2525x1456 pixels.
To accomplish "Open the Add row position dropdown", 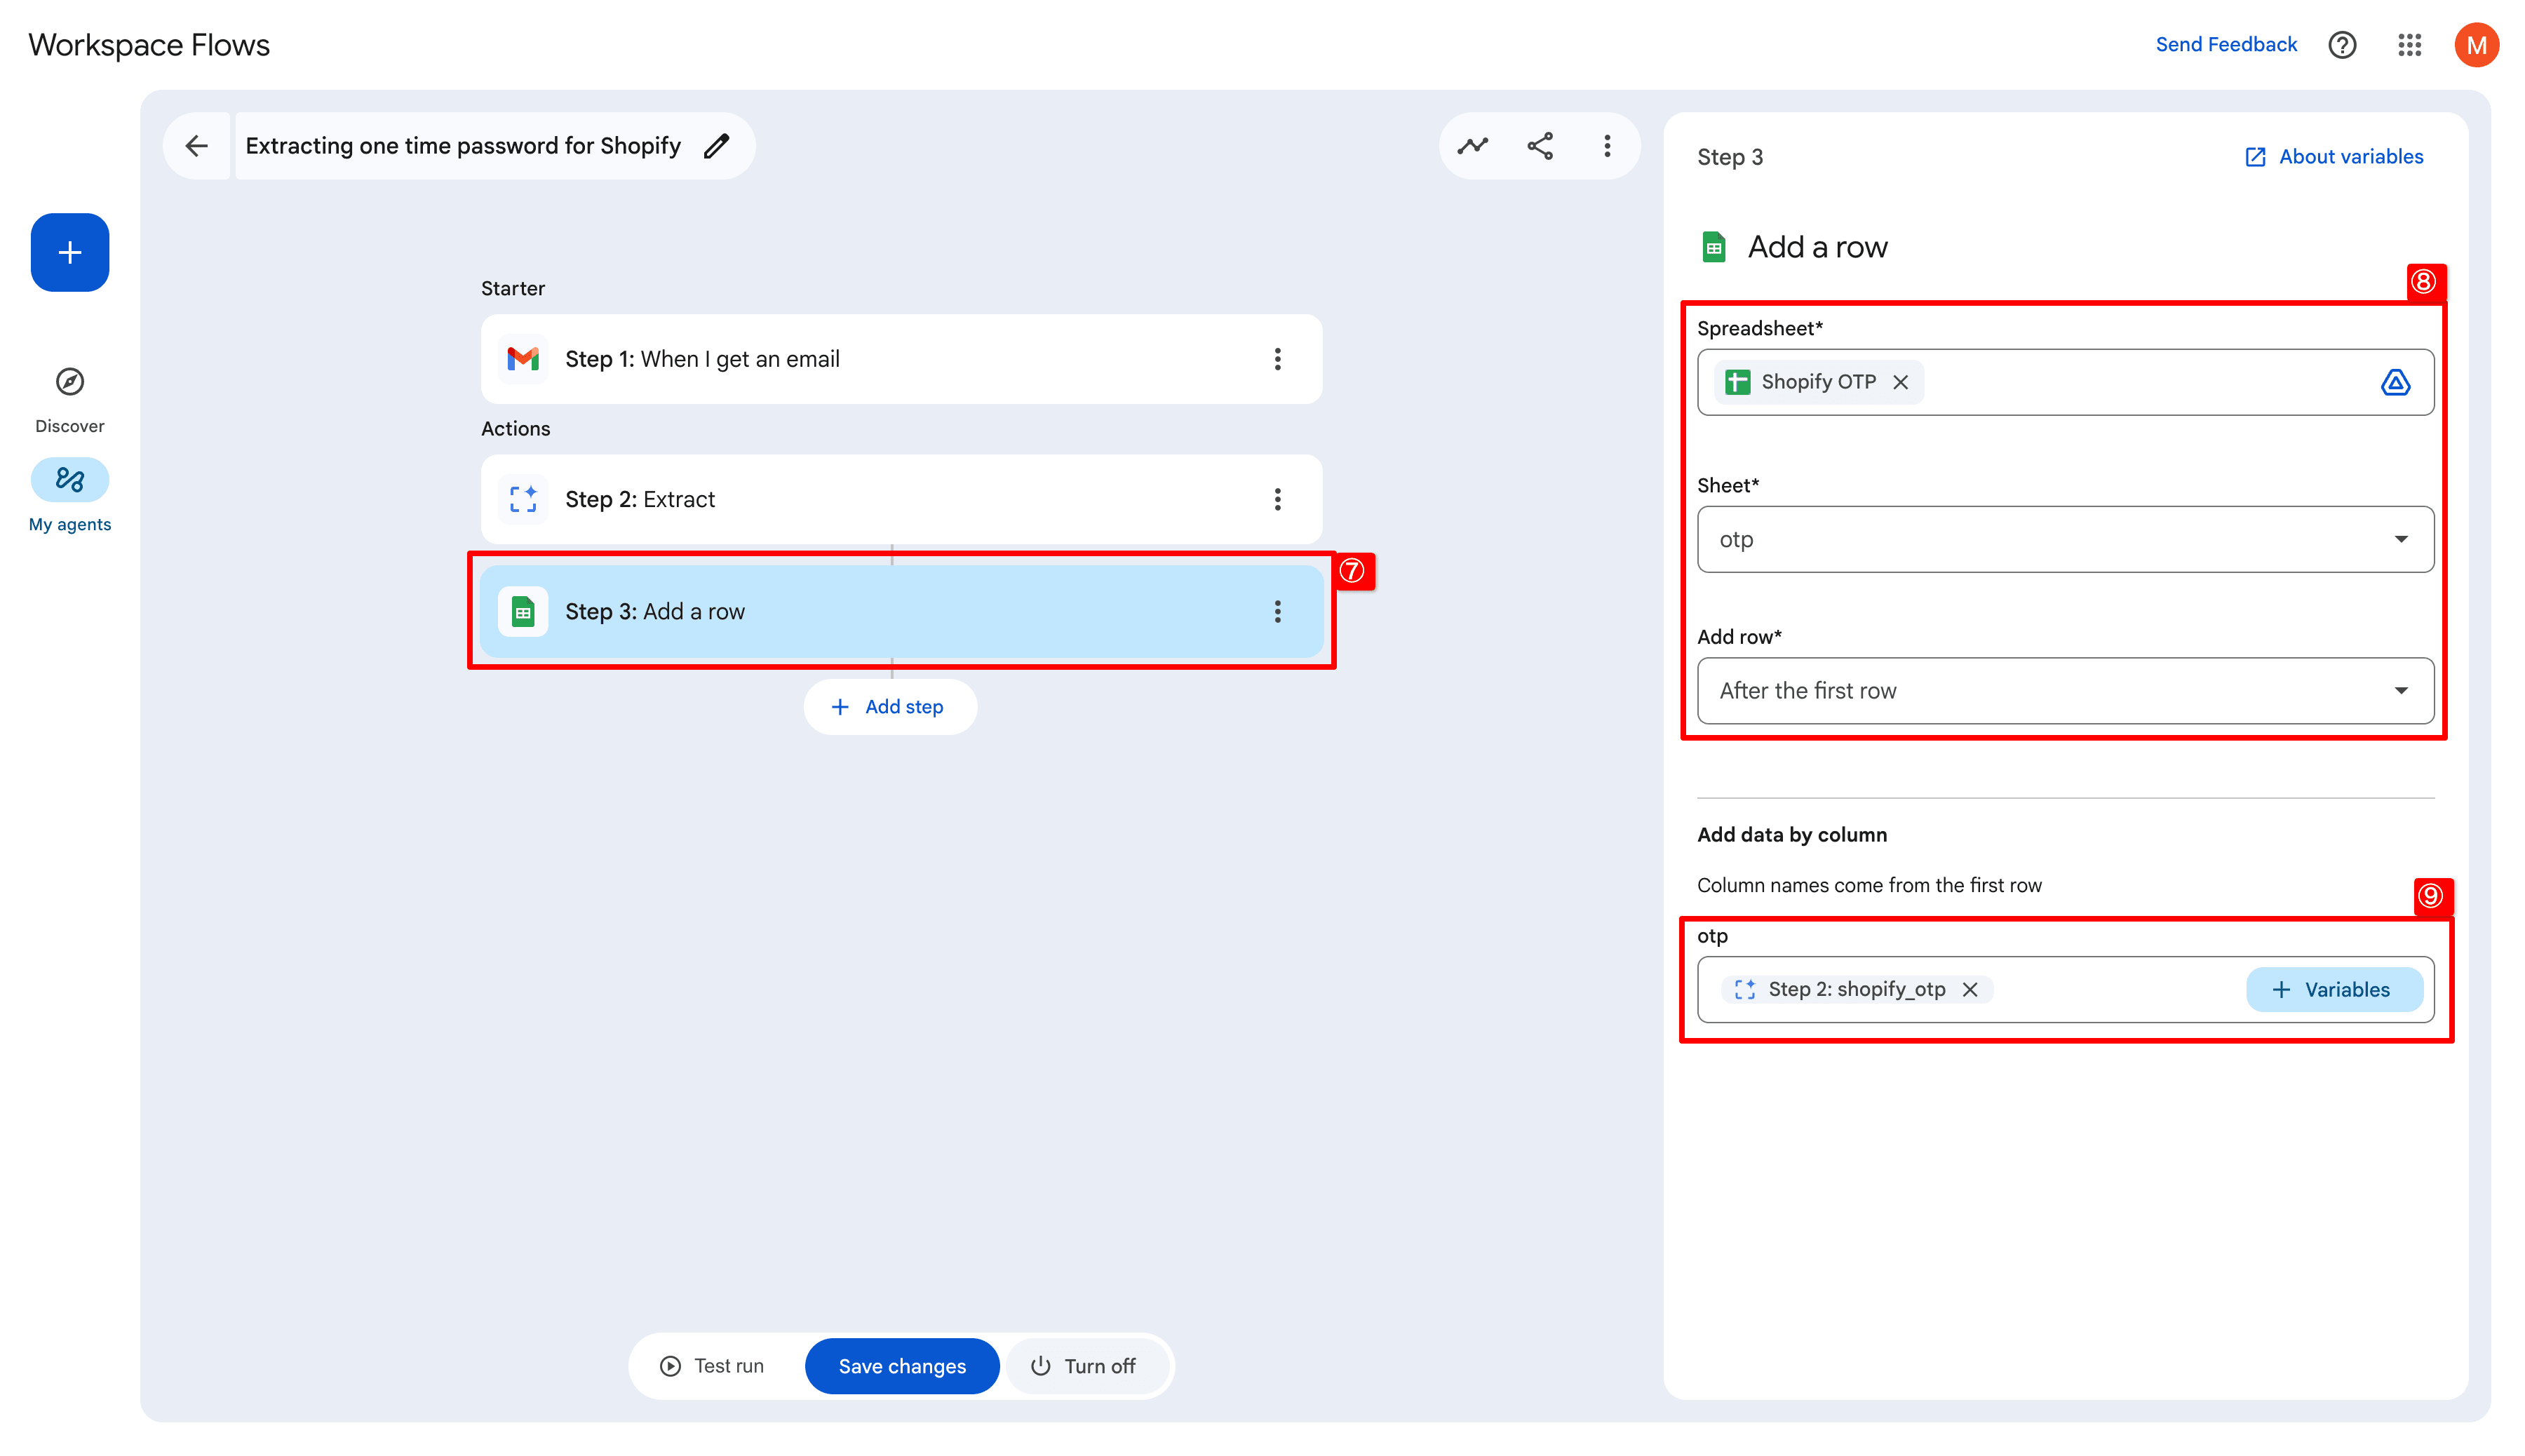I will pyautogui.click(x=2065, y=691).
